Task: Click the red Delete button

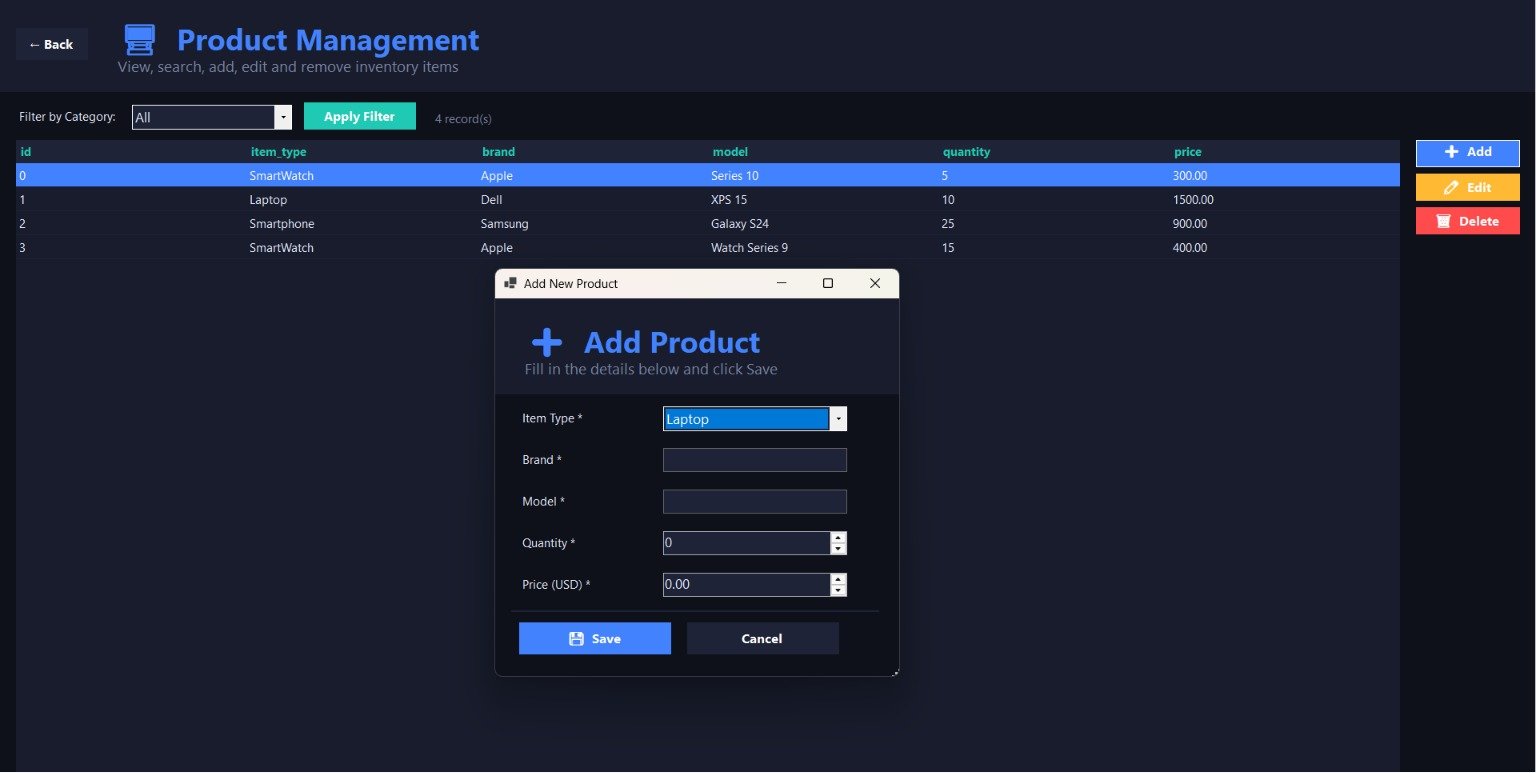Action: click(1468, 221)
